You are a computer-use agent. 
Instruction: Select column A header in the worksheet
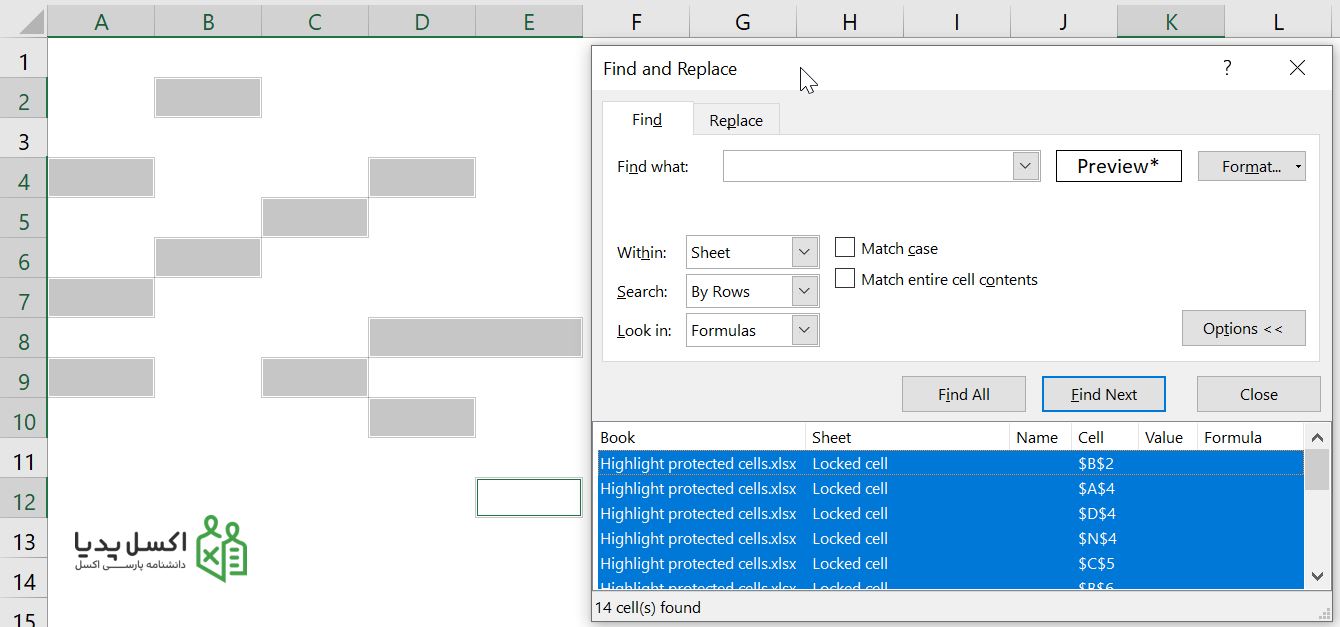pyautogui.click(x=101, y=21)
